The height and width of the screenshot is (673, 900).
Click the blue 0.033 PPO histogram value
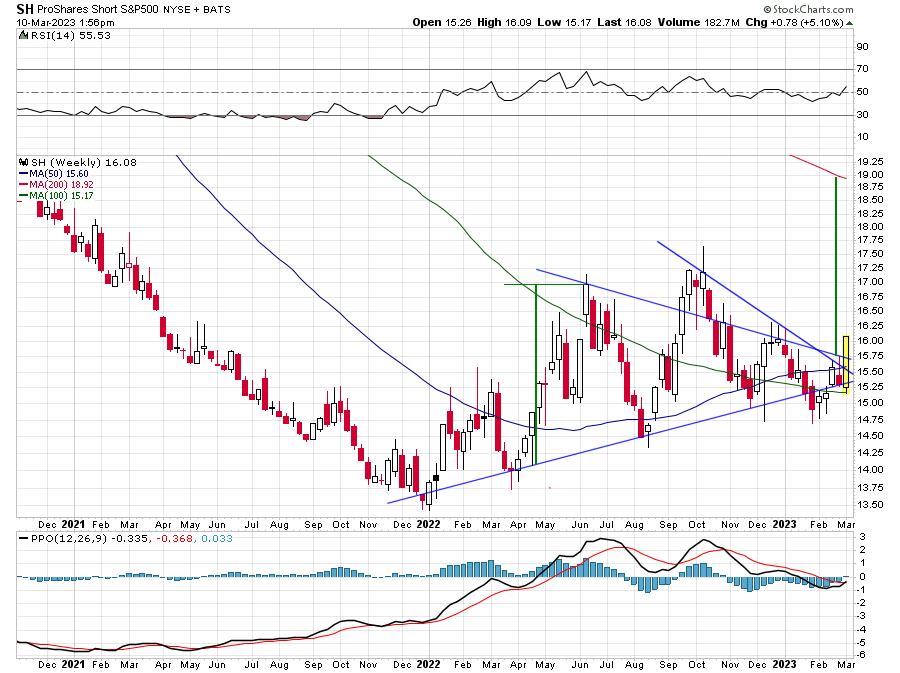(217, 539)
